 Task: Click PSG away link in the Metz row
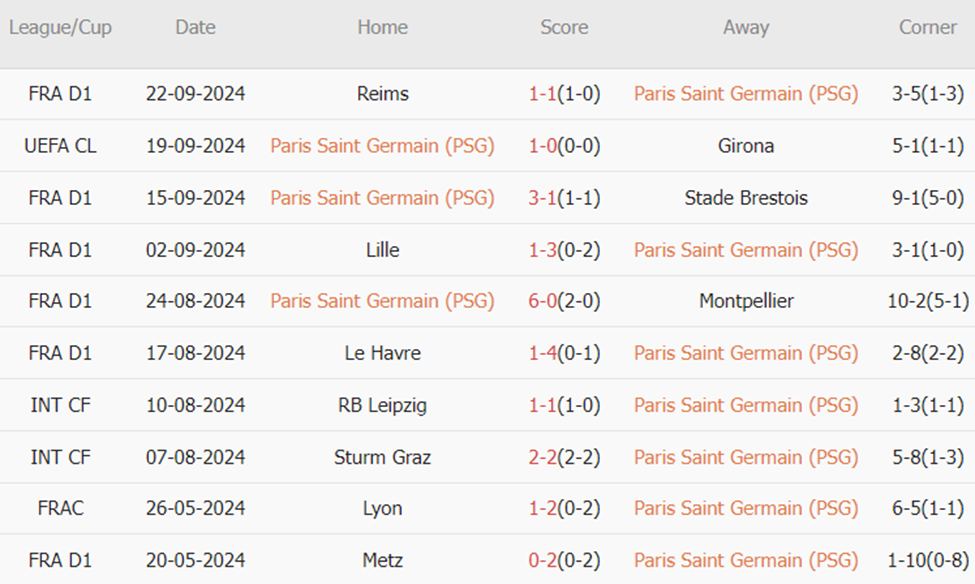pyautogui.click(x=746, y=560)
